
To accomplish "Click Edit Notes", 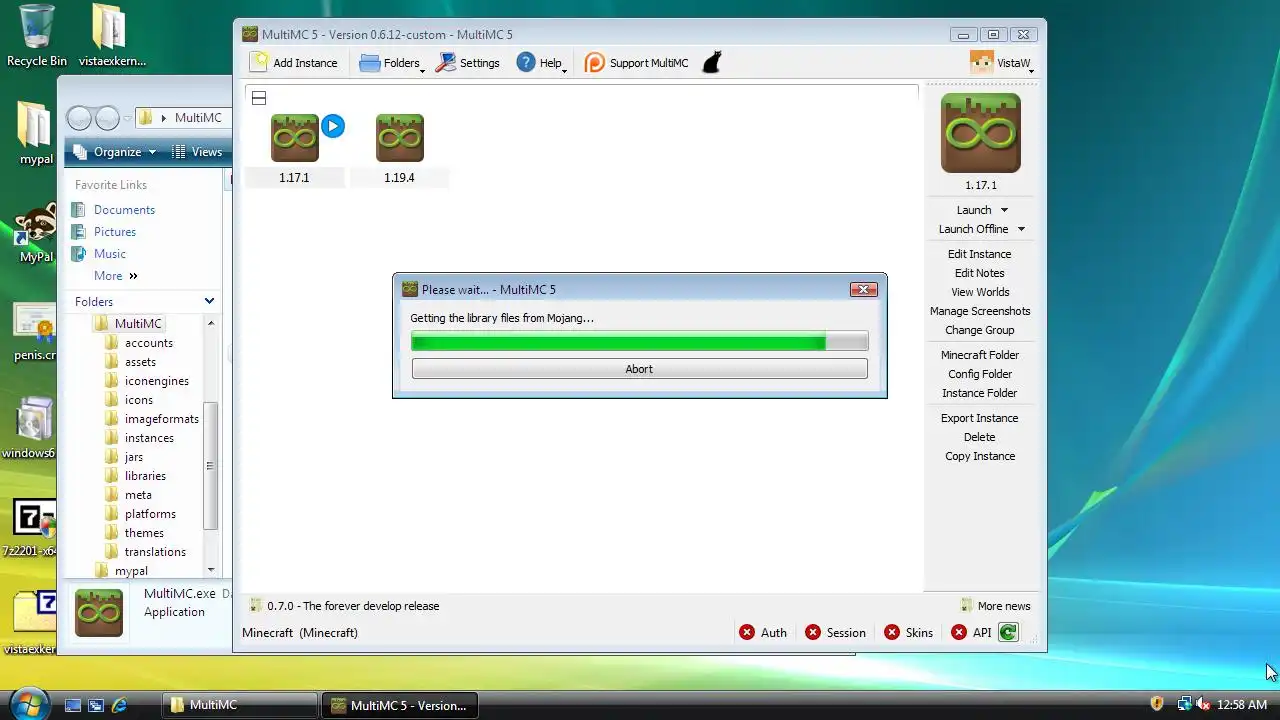I will tap(980, 273).
